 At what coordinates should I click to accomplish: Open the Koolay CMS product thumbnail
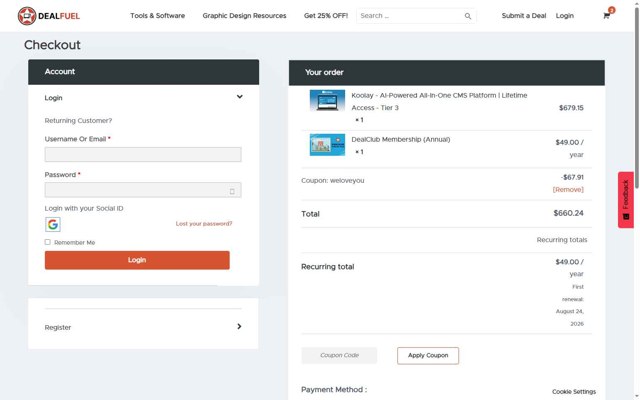coord(327,100)
